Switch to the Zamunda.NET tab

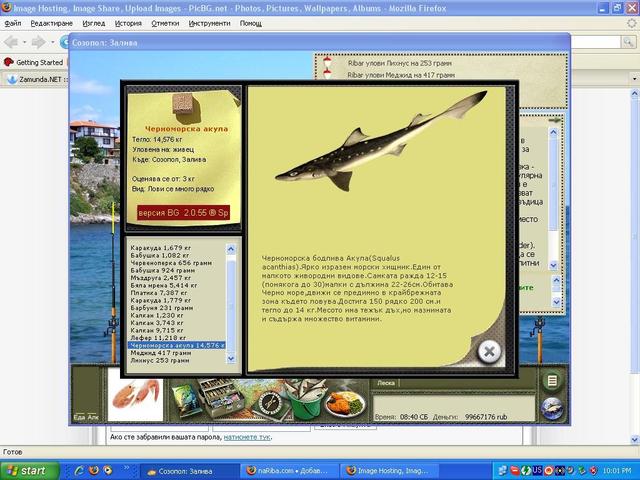click(x=36, y=79)
